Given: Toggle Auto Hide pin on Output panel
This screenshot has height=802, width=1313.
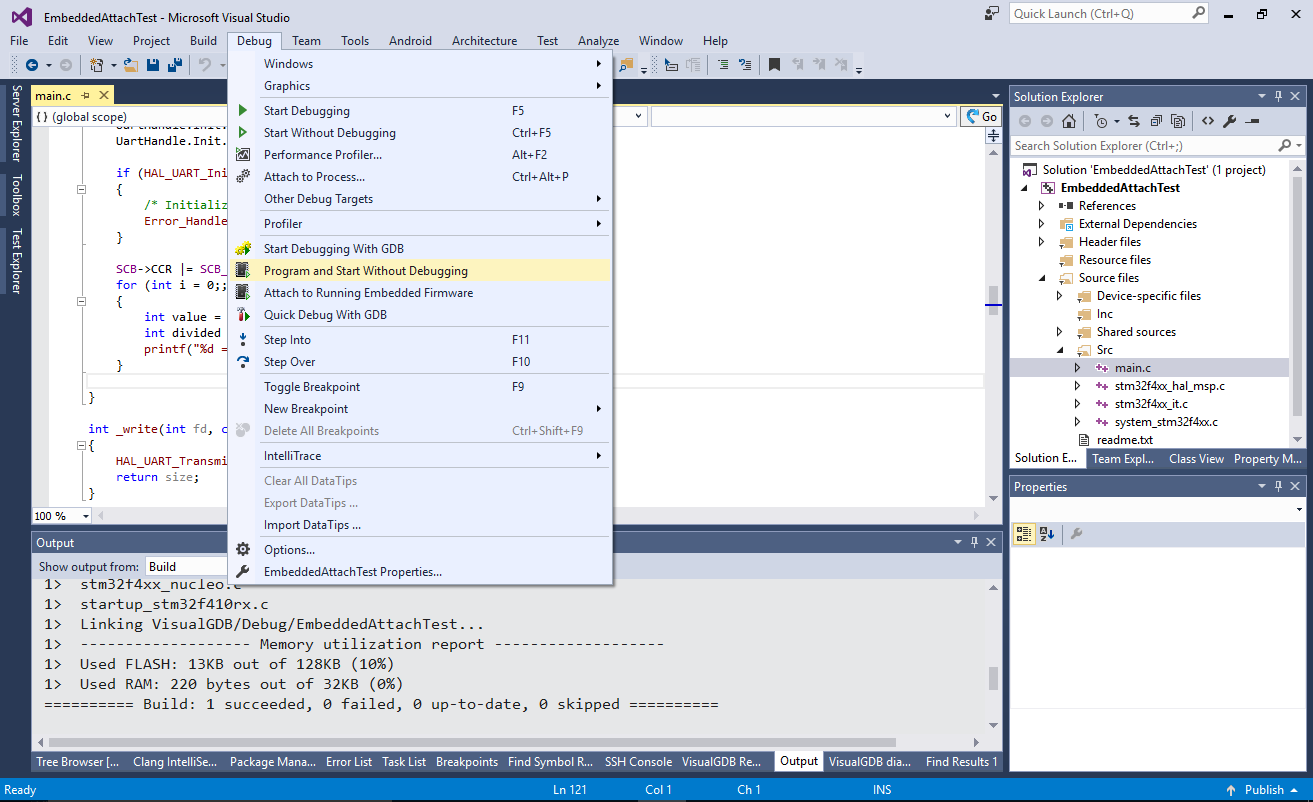Looking at the screenshot, I should coord(972,543).
